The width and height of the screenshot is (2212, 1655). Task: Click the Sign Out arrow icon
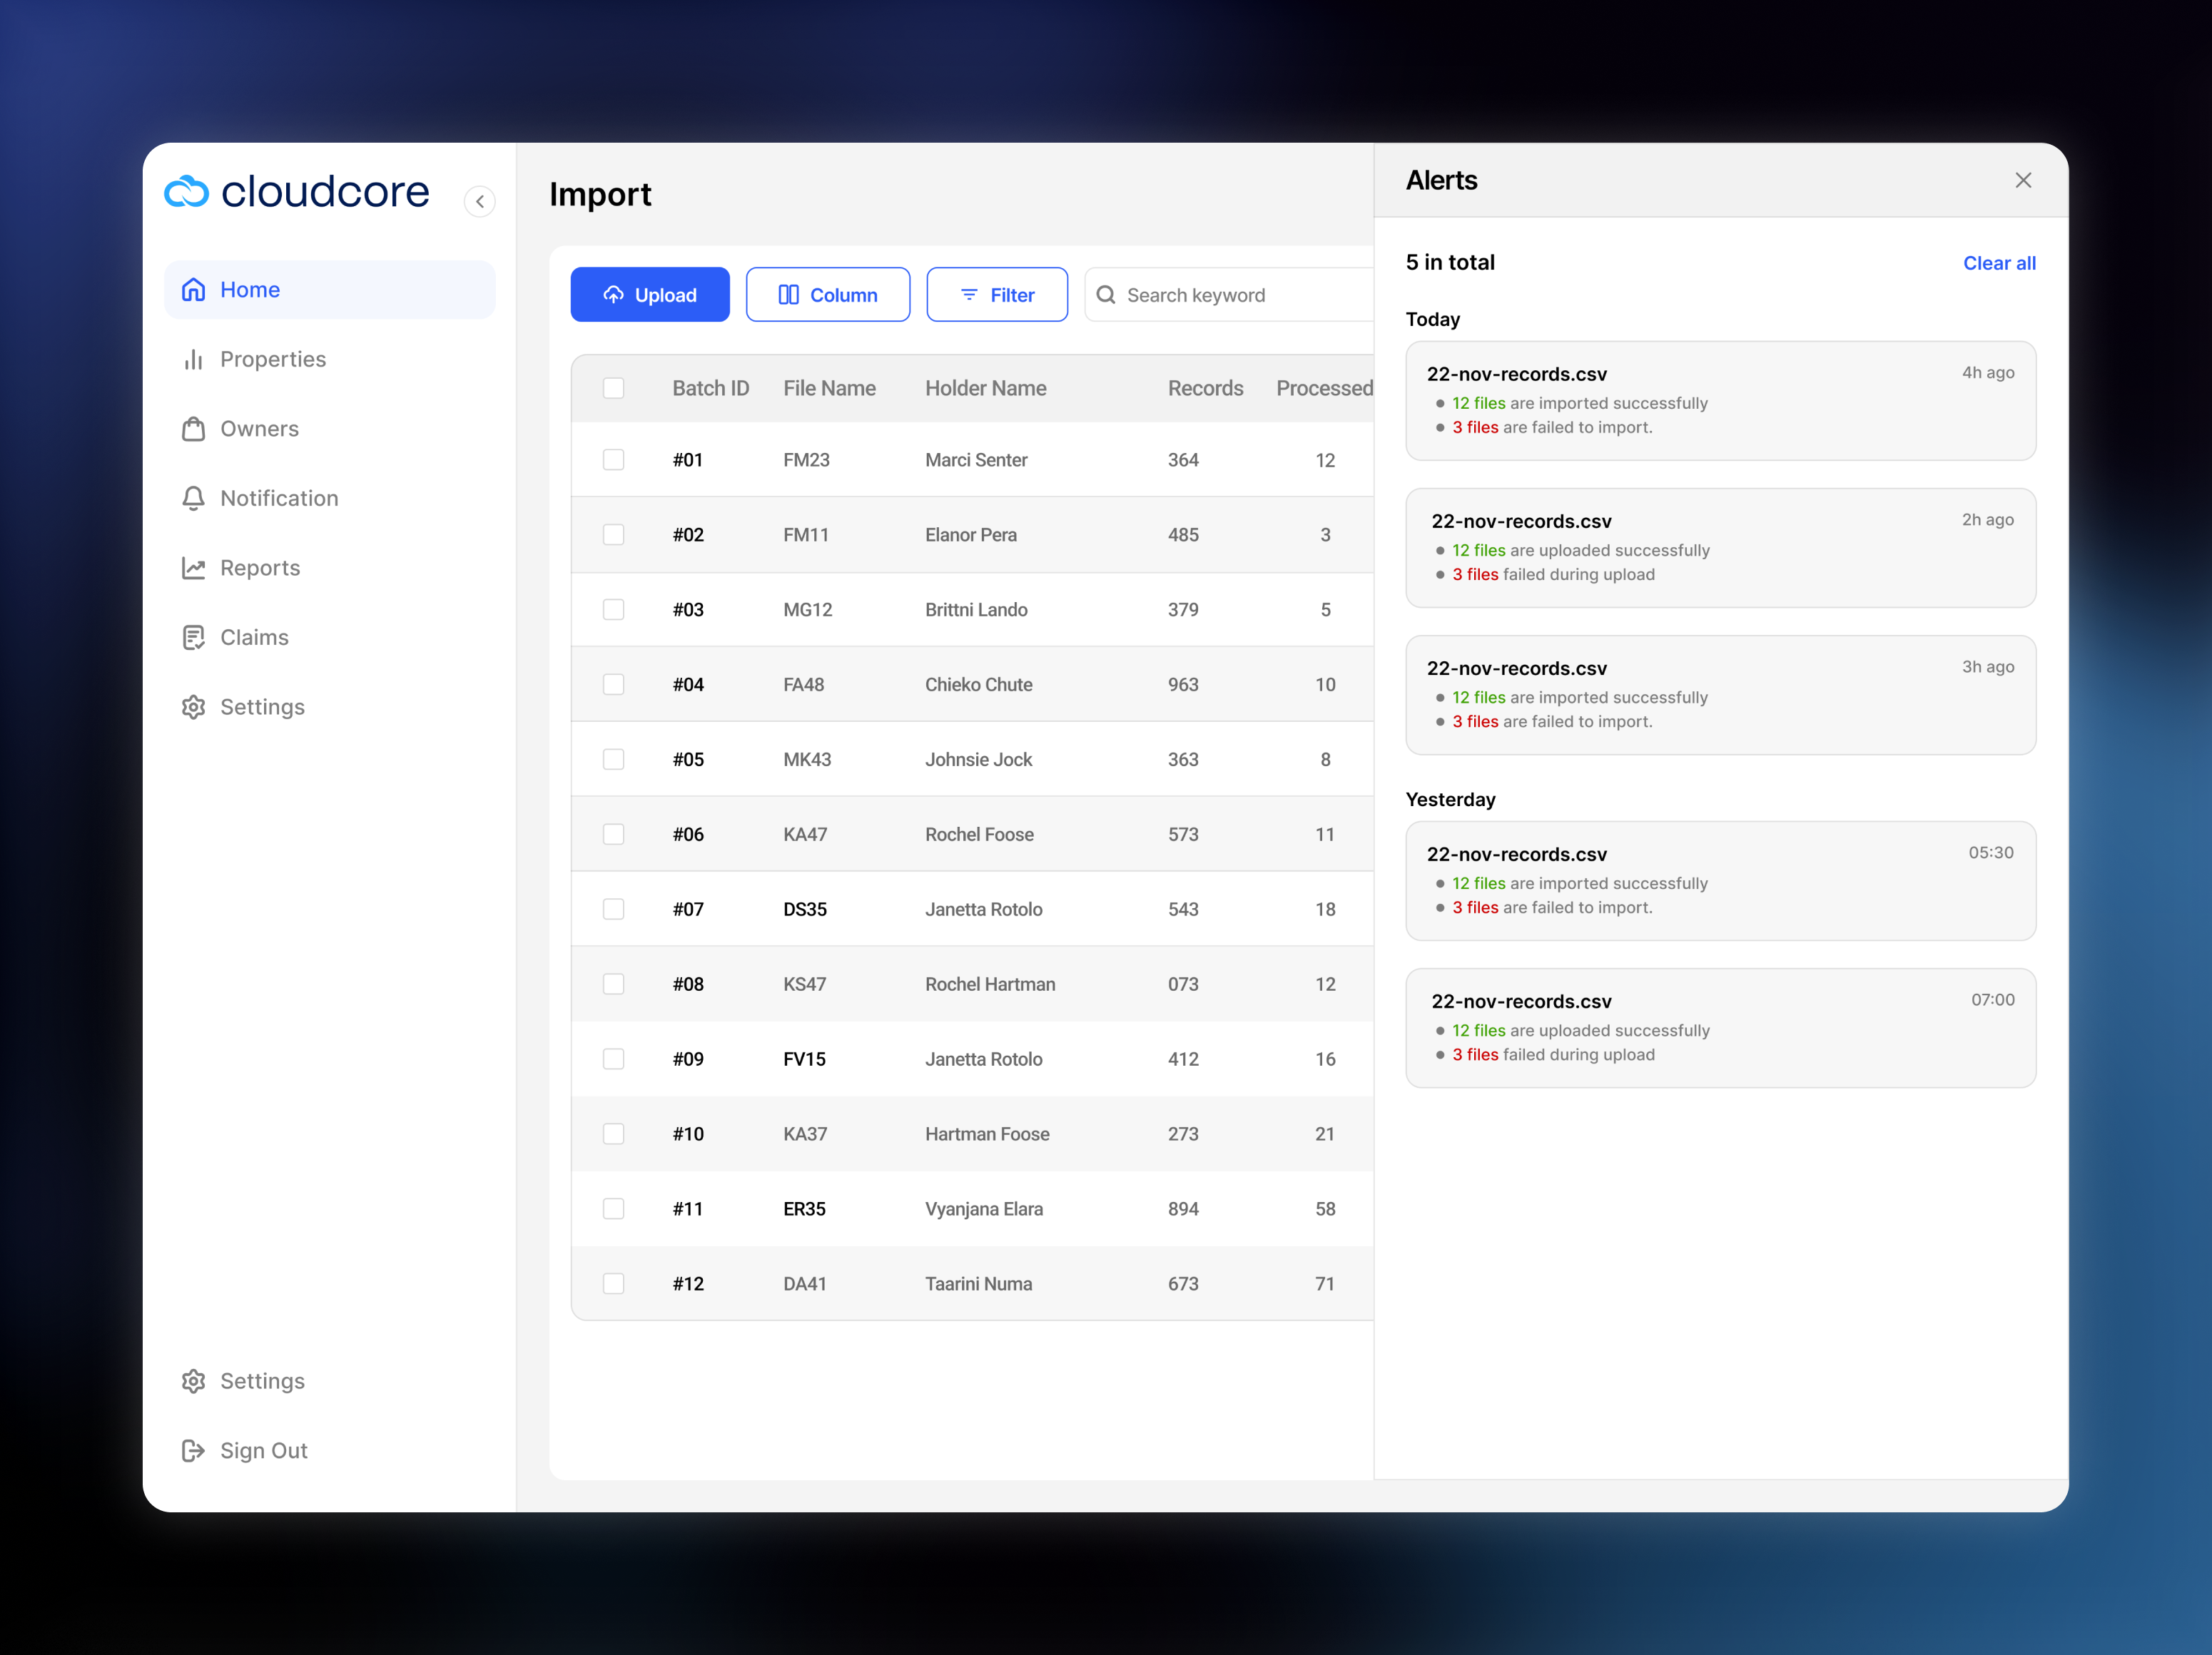click(193, 1450)
